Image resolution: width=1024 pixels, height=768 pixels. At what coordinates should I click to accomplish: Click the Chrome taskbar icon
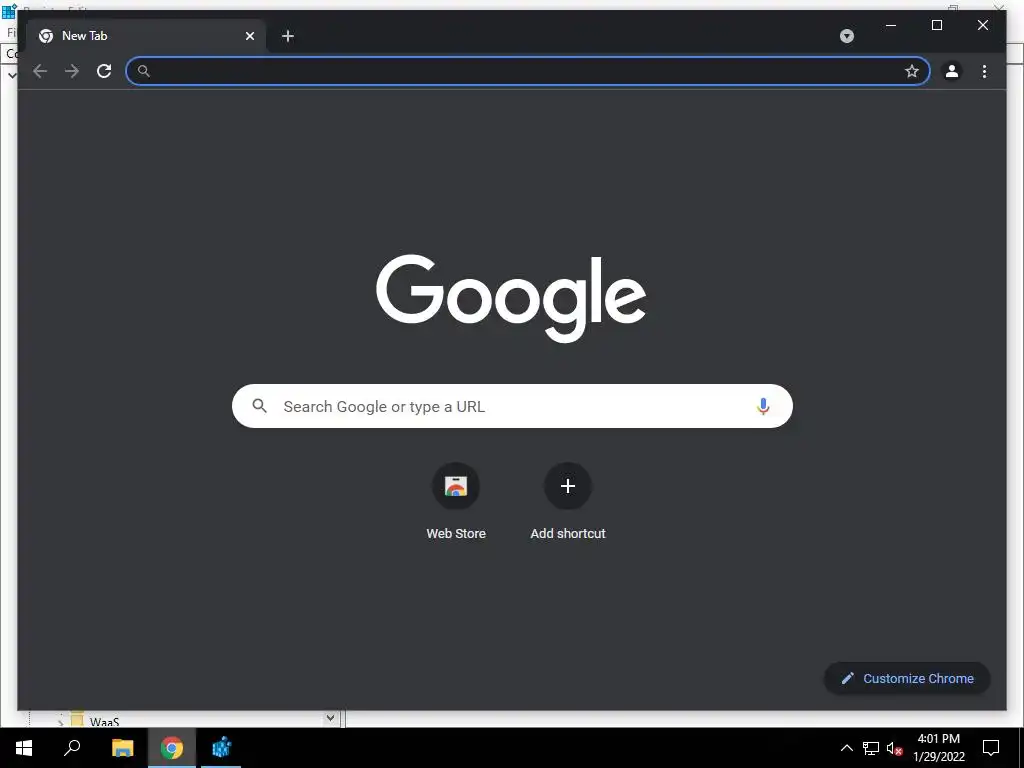tap(172, 748)
